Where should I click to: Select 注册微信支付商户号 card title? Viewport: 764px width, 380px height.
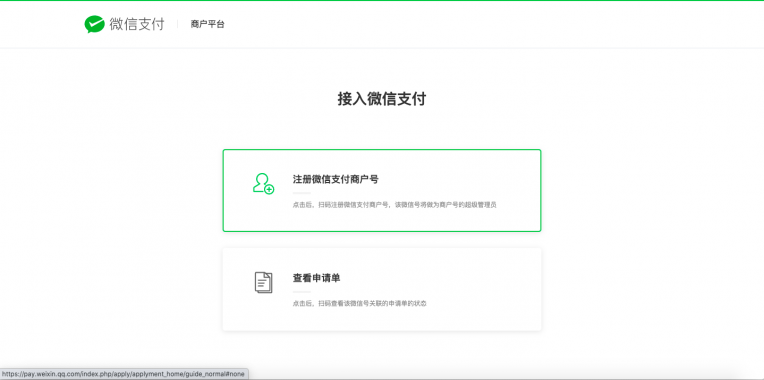click(x=335, y=179)
